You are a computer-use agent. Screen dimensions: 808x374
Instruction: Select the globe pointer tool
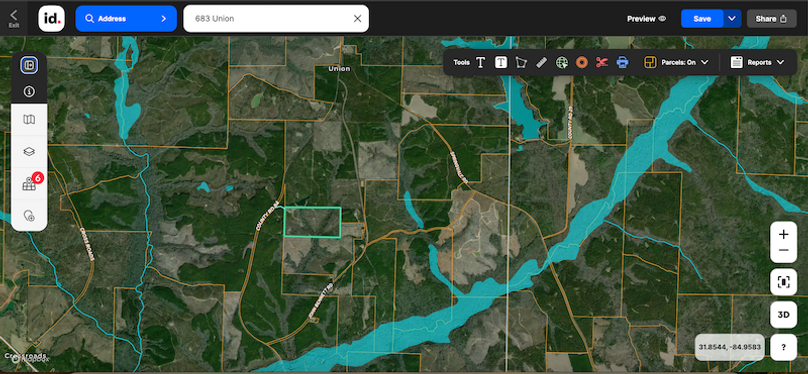tap(562, 62)
